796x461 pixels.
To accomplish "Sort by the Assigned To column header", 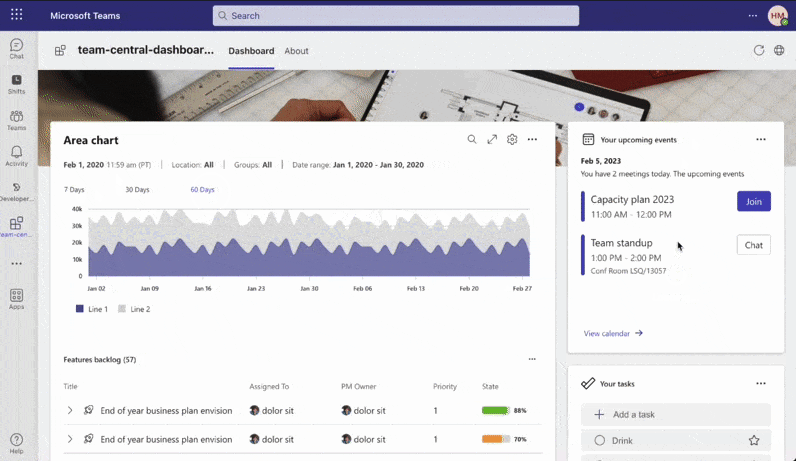I will click(x=269, y=386).
